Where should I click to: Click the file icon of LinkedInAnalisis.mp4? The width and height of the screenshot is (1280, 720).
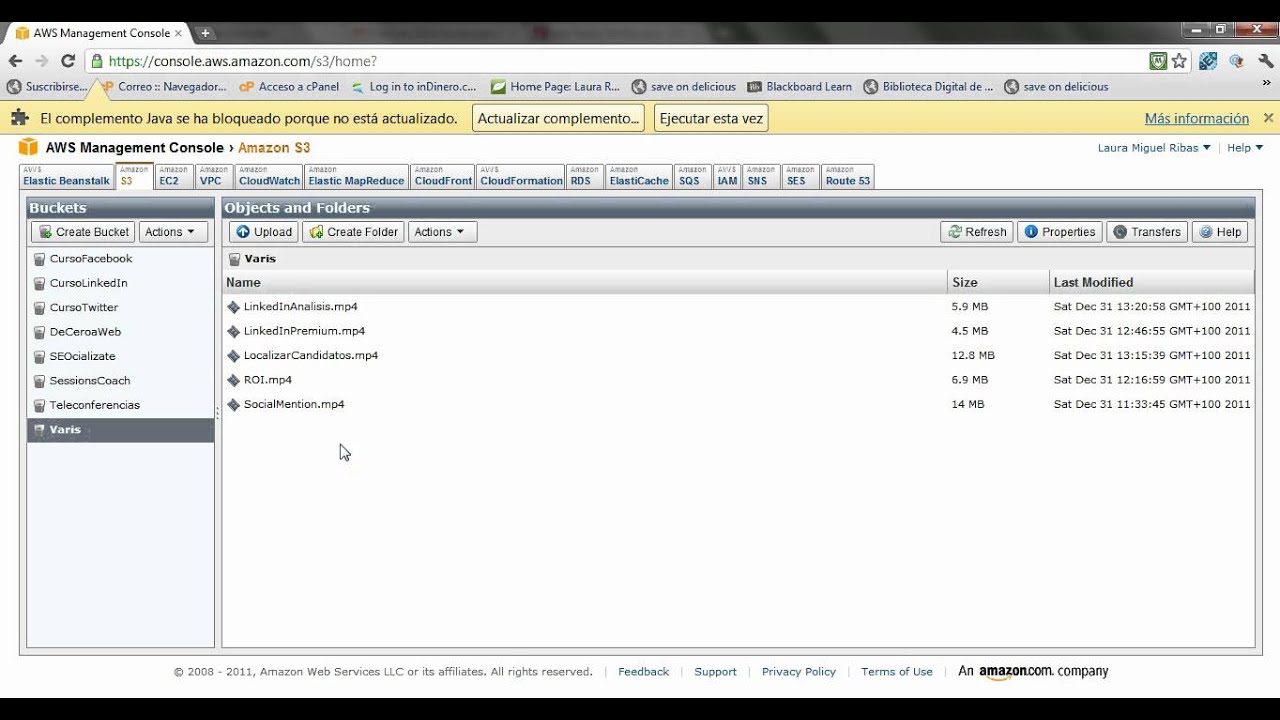[x=234, y=307]
